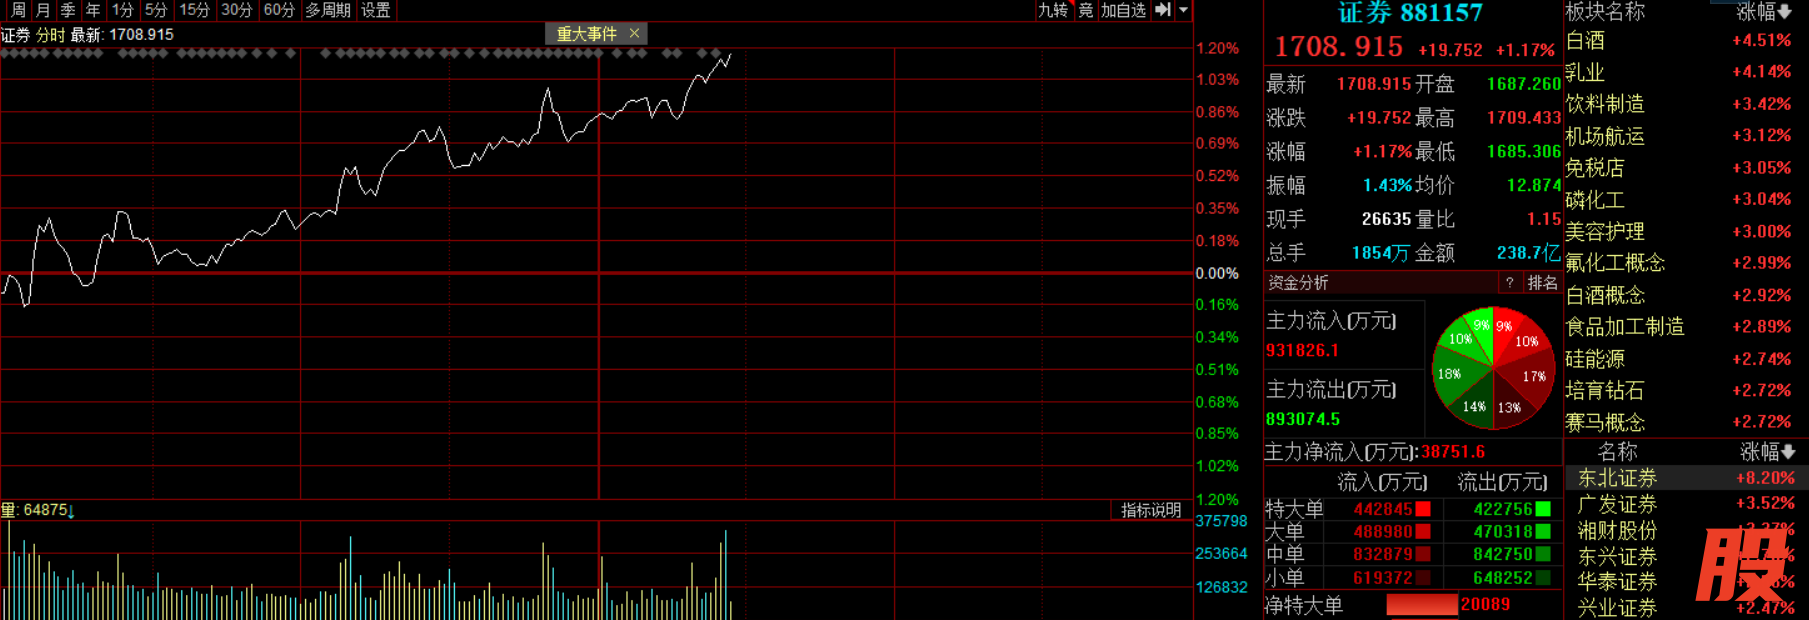Click the first event diamond marker on chart
The height and width of the screenshot is (620, 1809).
[6, 53]
